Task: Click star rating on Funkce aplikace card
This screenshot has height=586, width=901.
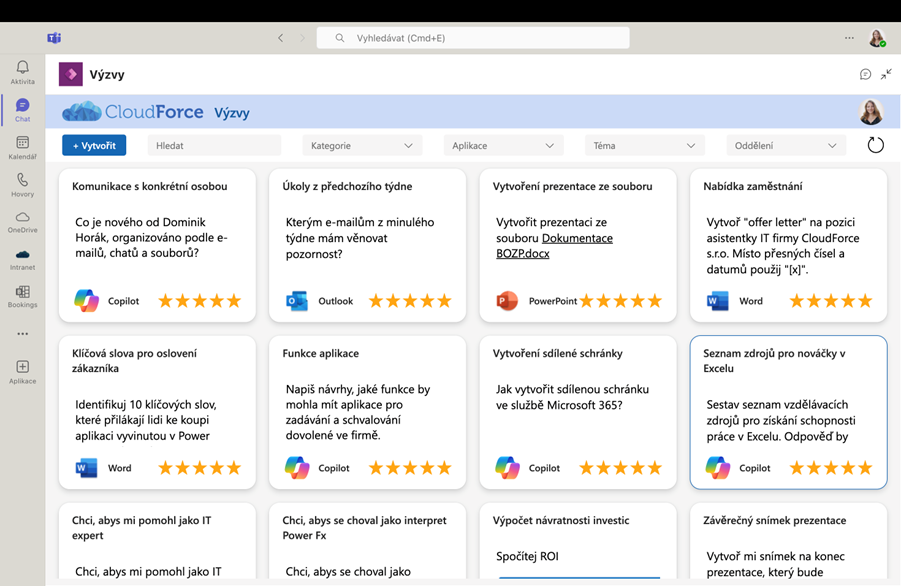Action: coord(410,468)
